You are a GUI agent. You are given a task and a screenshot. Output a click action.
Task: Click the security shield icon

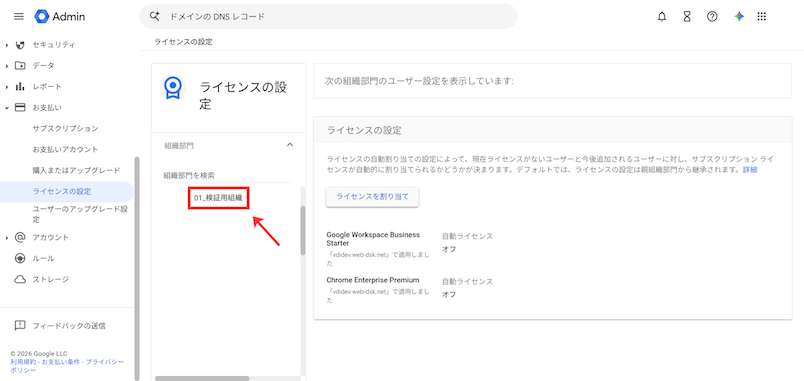(21, 45)
